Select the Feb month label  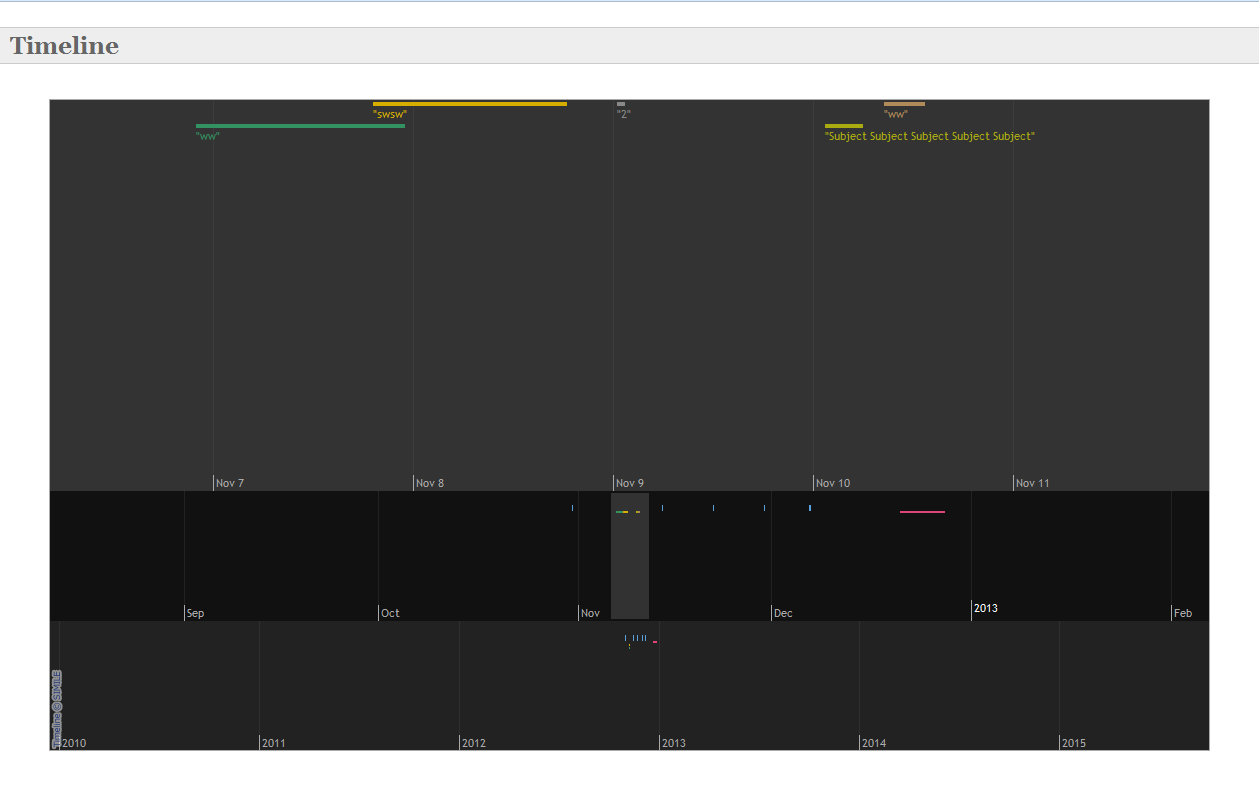(1183, 613)
